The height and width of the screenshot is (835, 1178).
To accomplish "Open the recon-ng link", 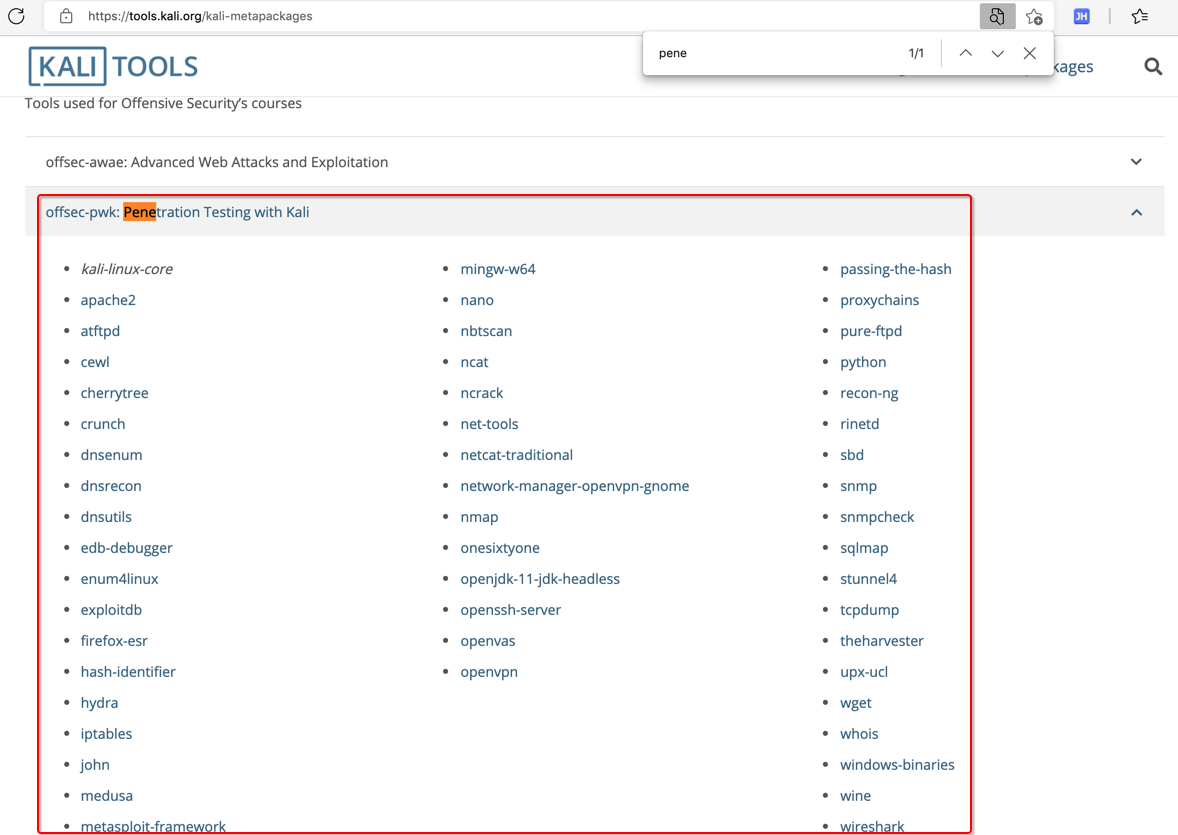I will pyautogui.click(x=869, y=393).
